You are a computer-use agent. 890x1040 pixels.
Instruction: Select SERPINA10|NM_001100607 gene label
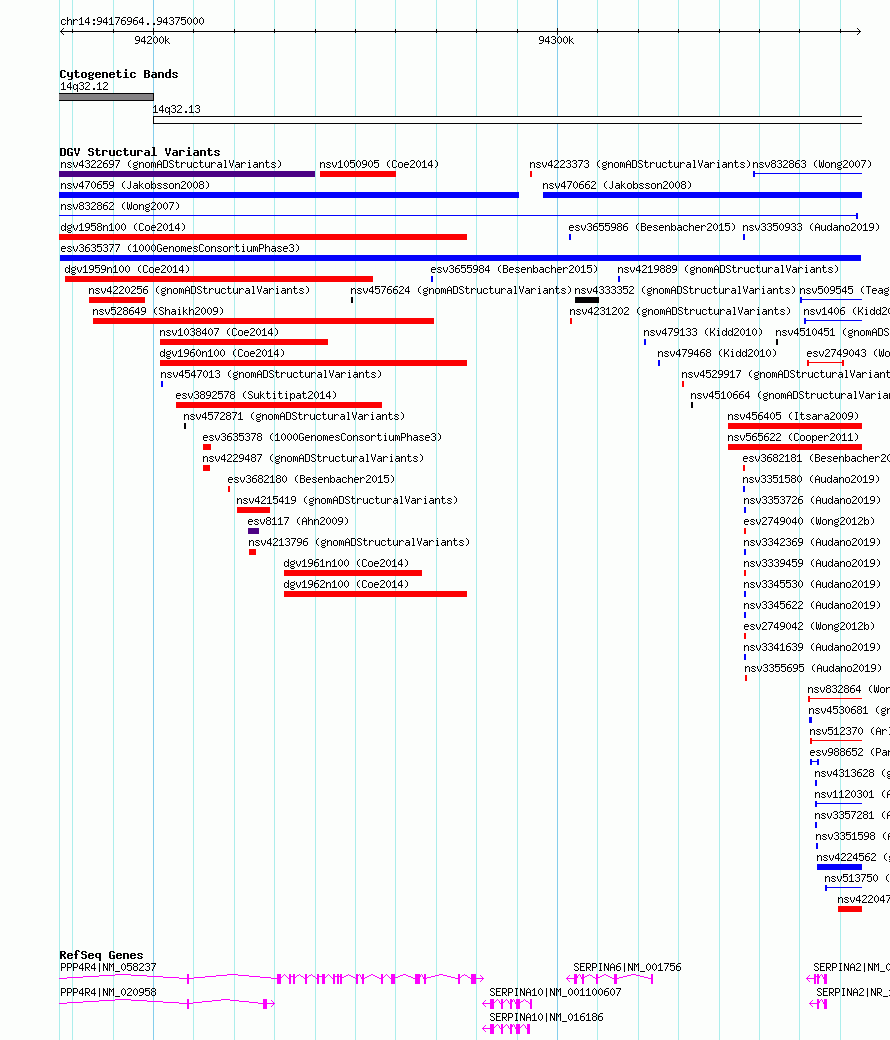(555, 993)
